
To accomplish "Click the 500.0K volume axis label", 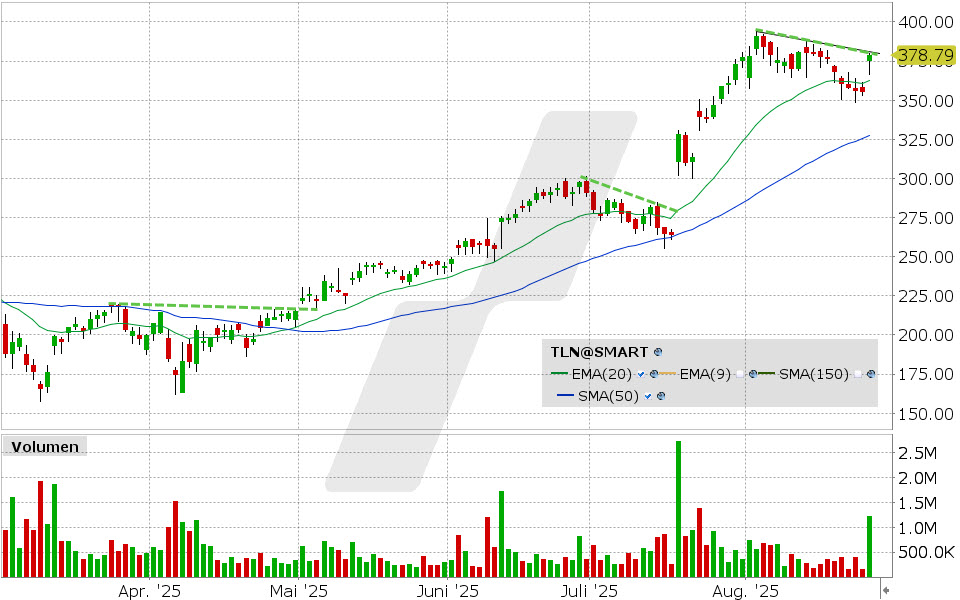I will (925, 553).
